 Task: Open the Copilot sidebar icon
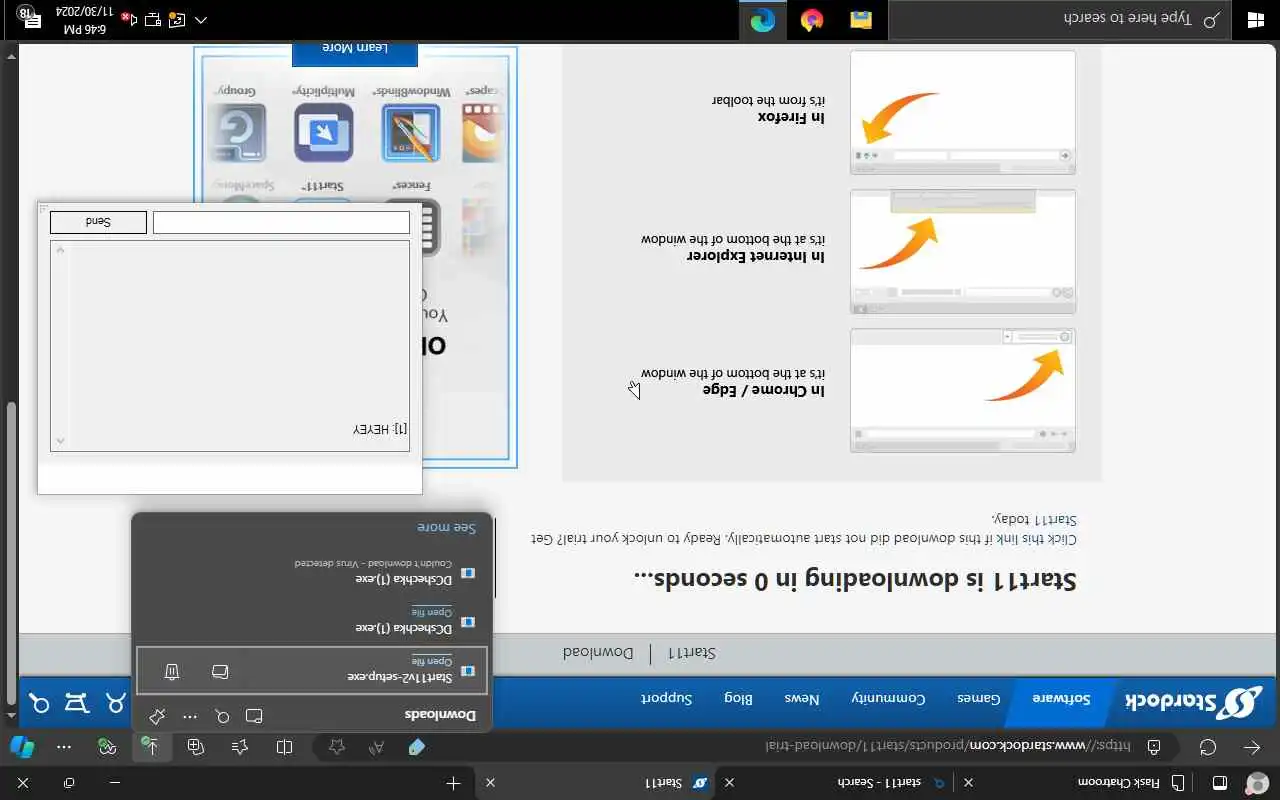point(21,747)
